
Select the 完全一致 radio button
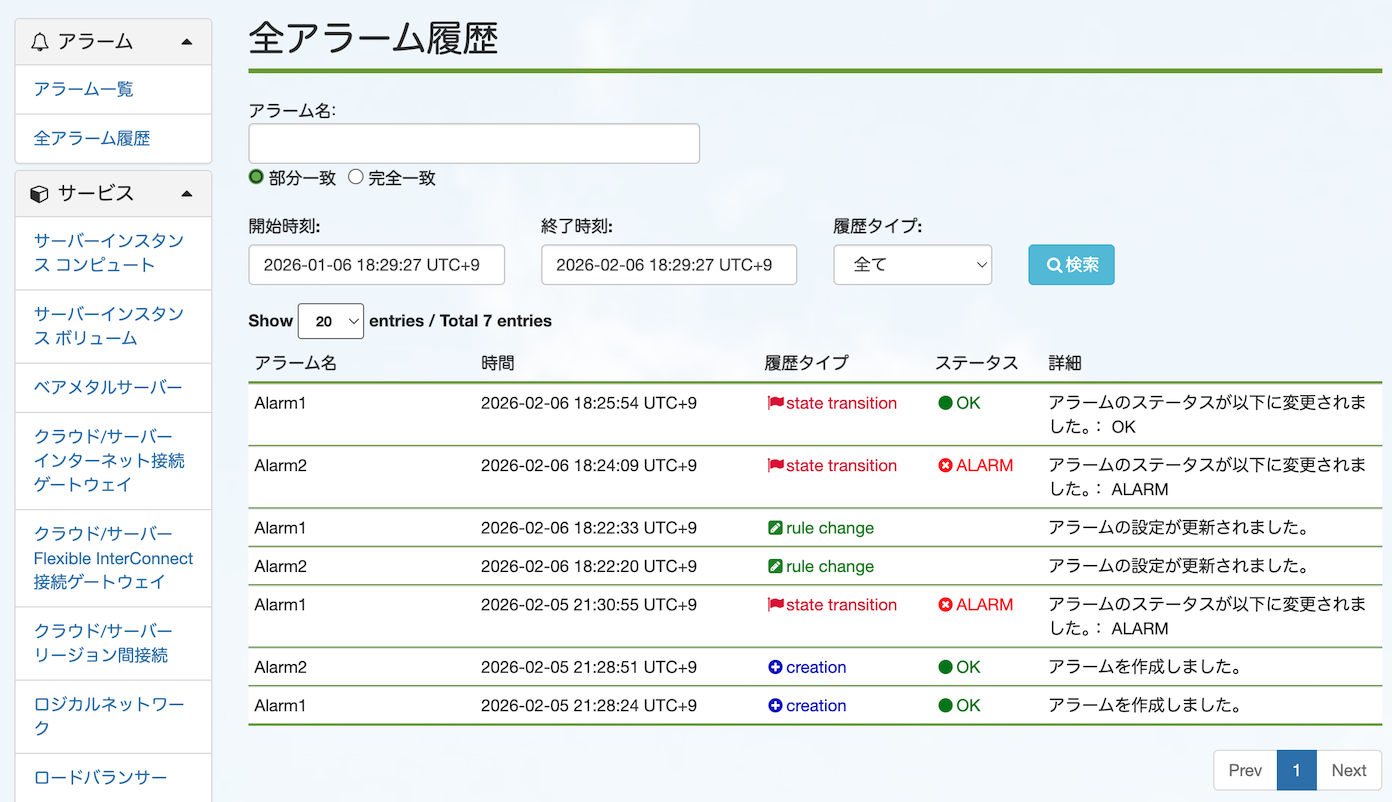point(355,176)
